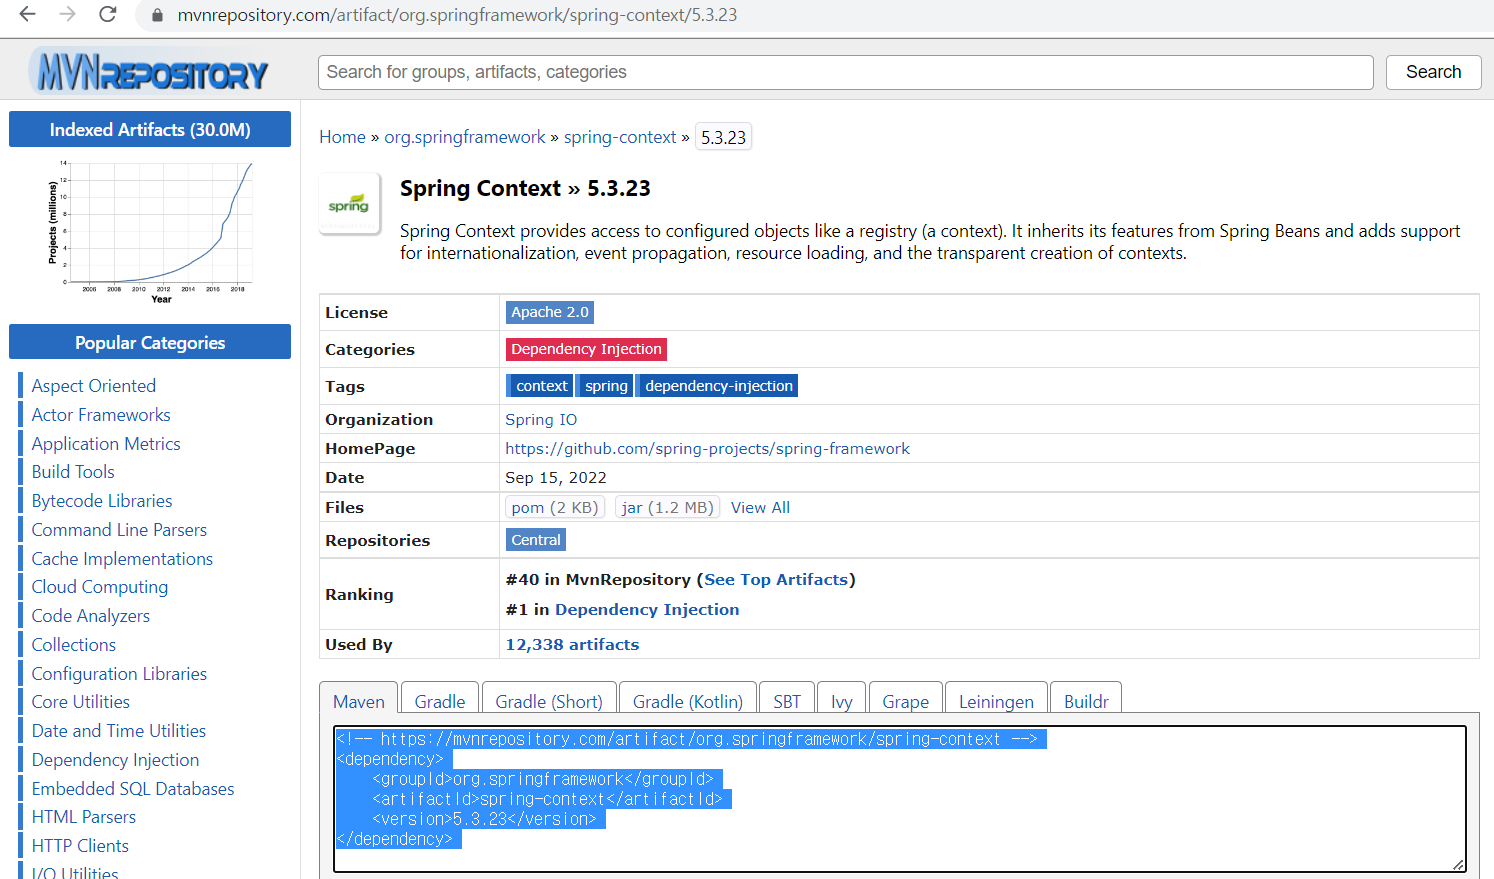Select the Sep 15, 2022 date text
The image size is (1494, 879).
(x=556, y=478)
